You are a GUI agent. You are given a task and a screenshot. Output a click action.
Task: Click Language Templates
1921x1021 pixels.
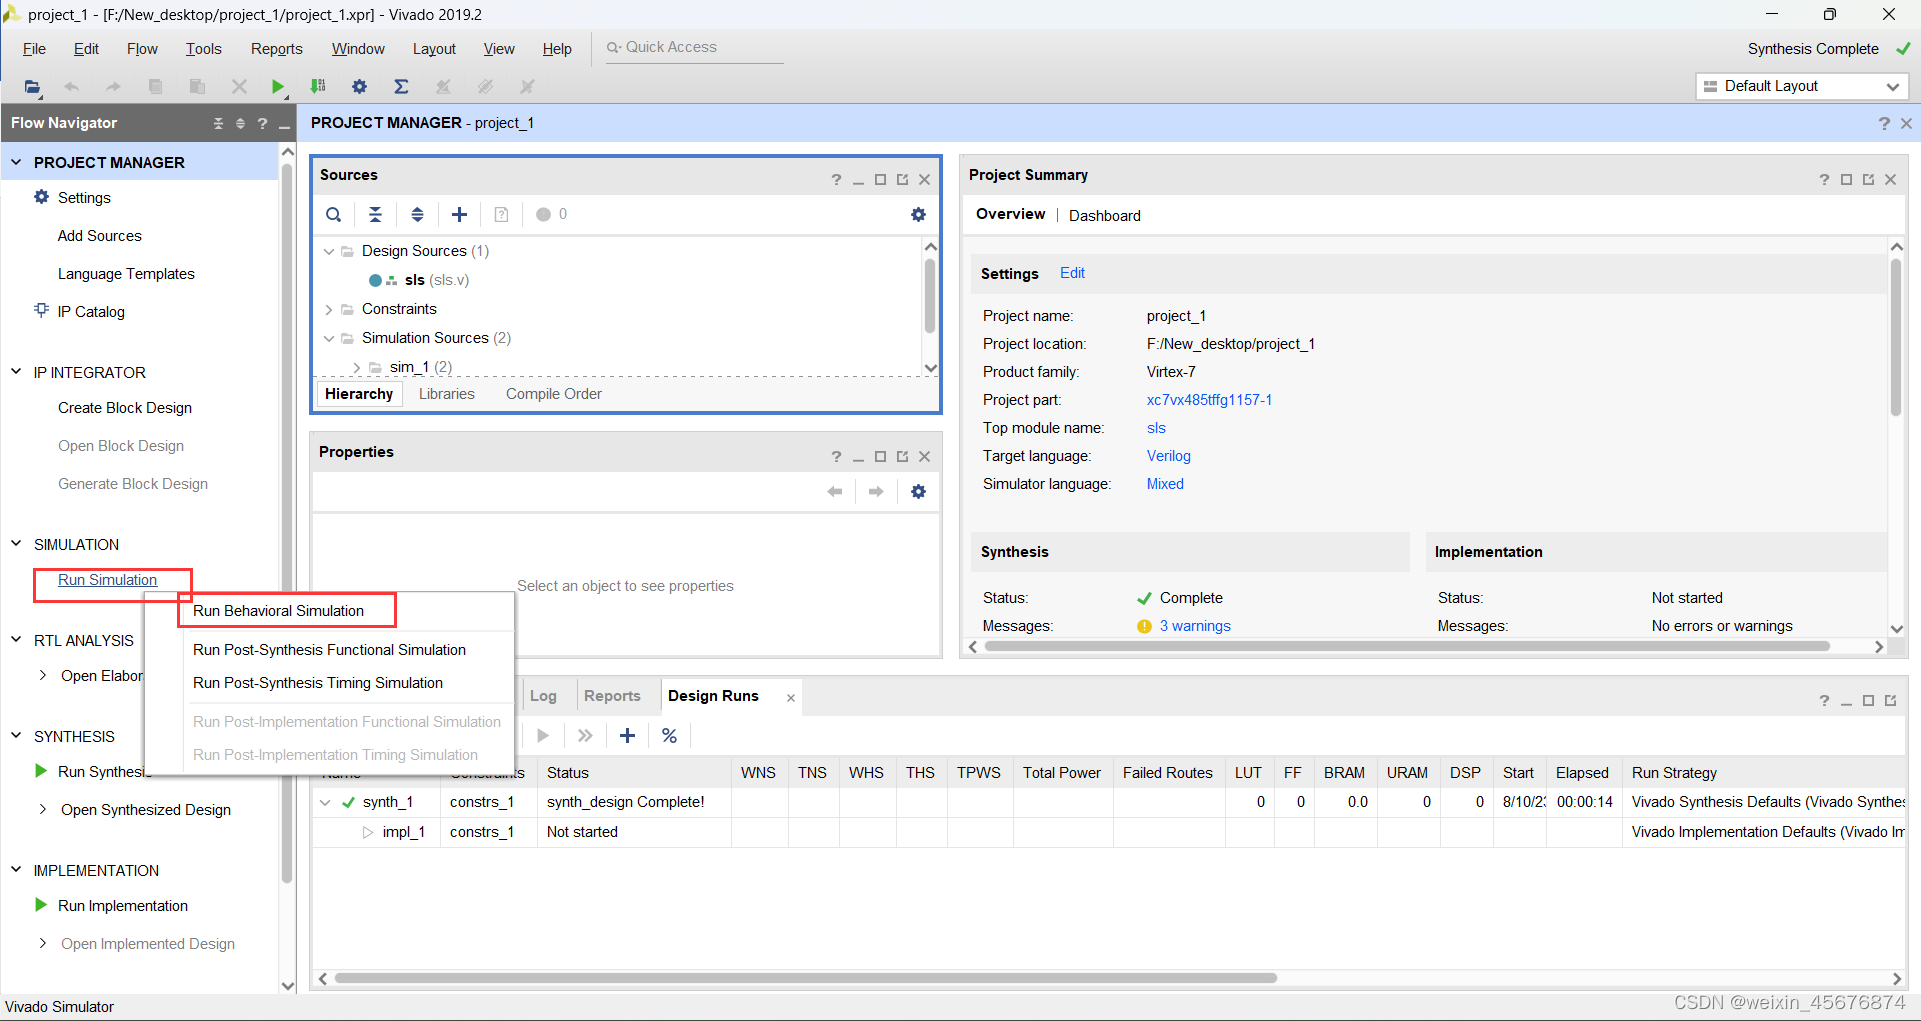click(126, 274)
